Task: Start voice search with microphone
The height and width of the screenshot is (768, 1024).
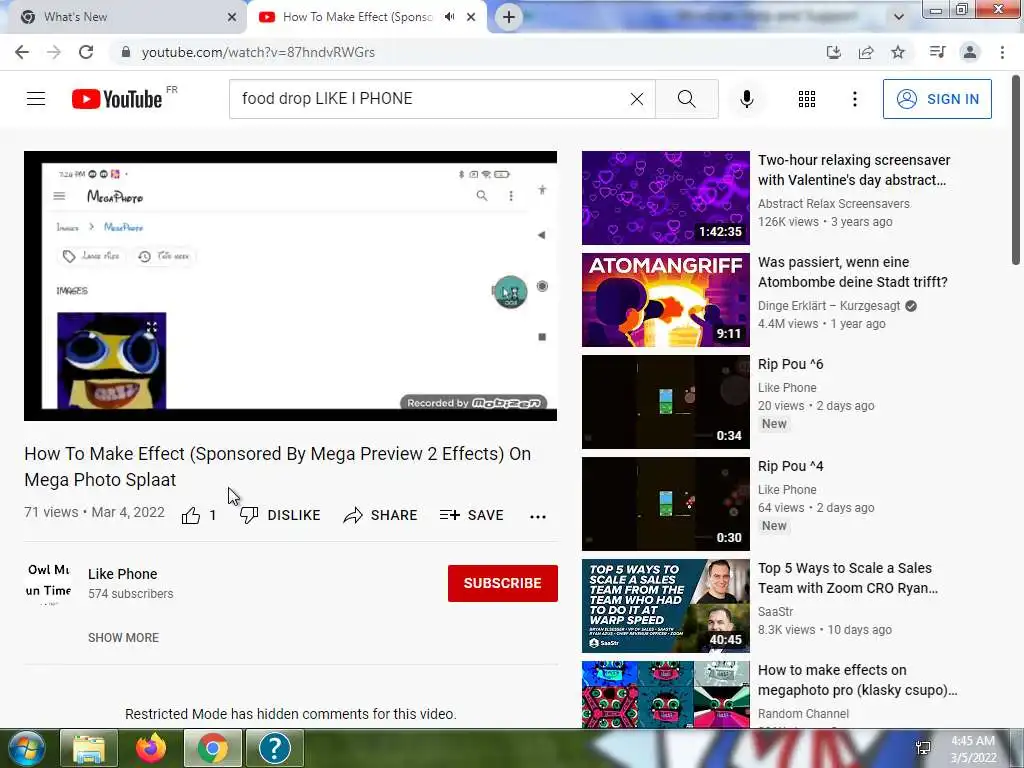Action: 747,99
